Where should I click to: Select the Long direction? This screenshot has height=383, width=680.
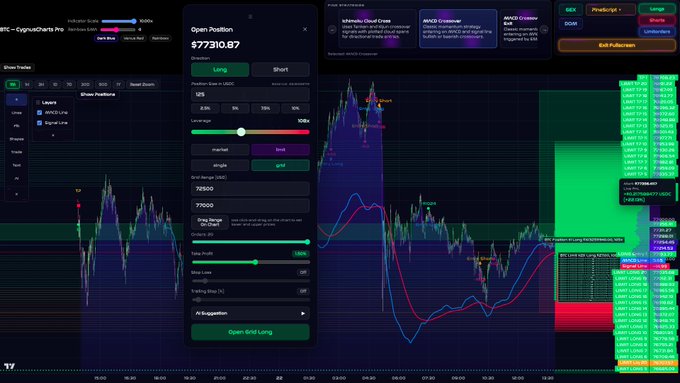point(220,69)
